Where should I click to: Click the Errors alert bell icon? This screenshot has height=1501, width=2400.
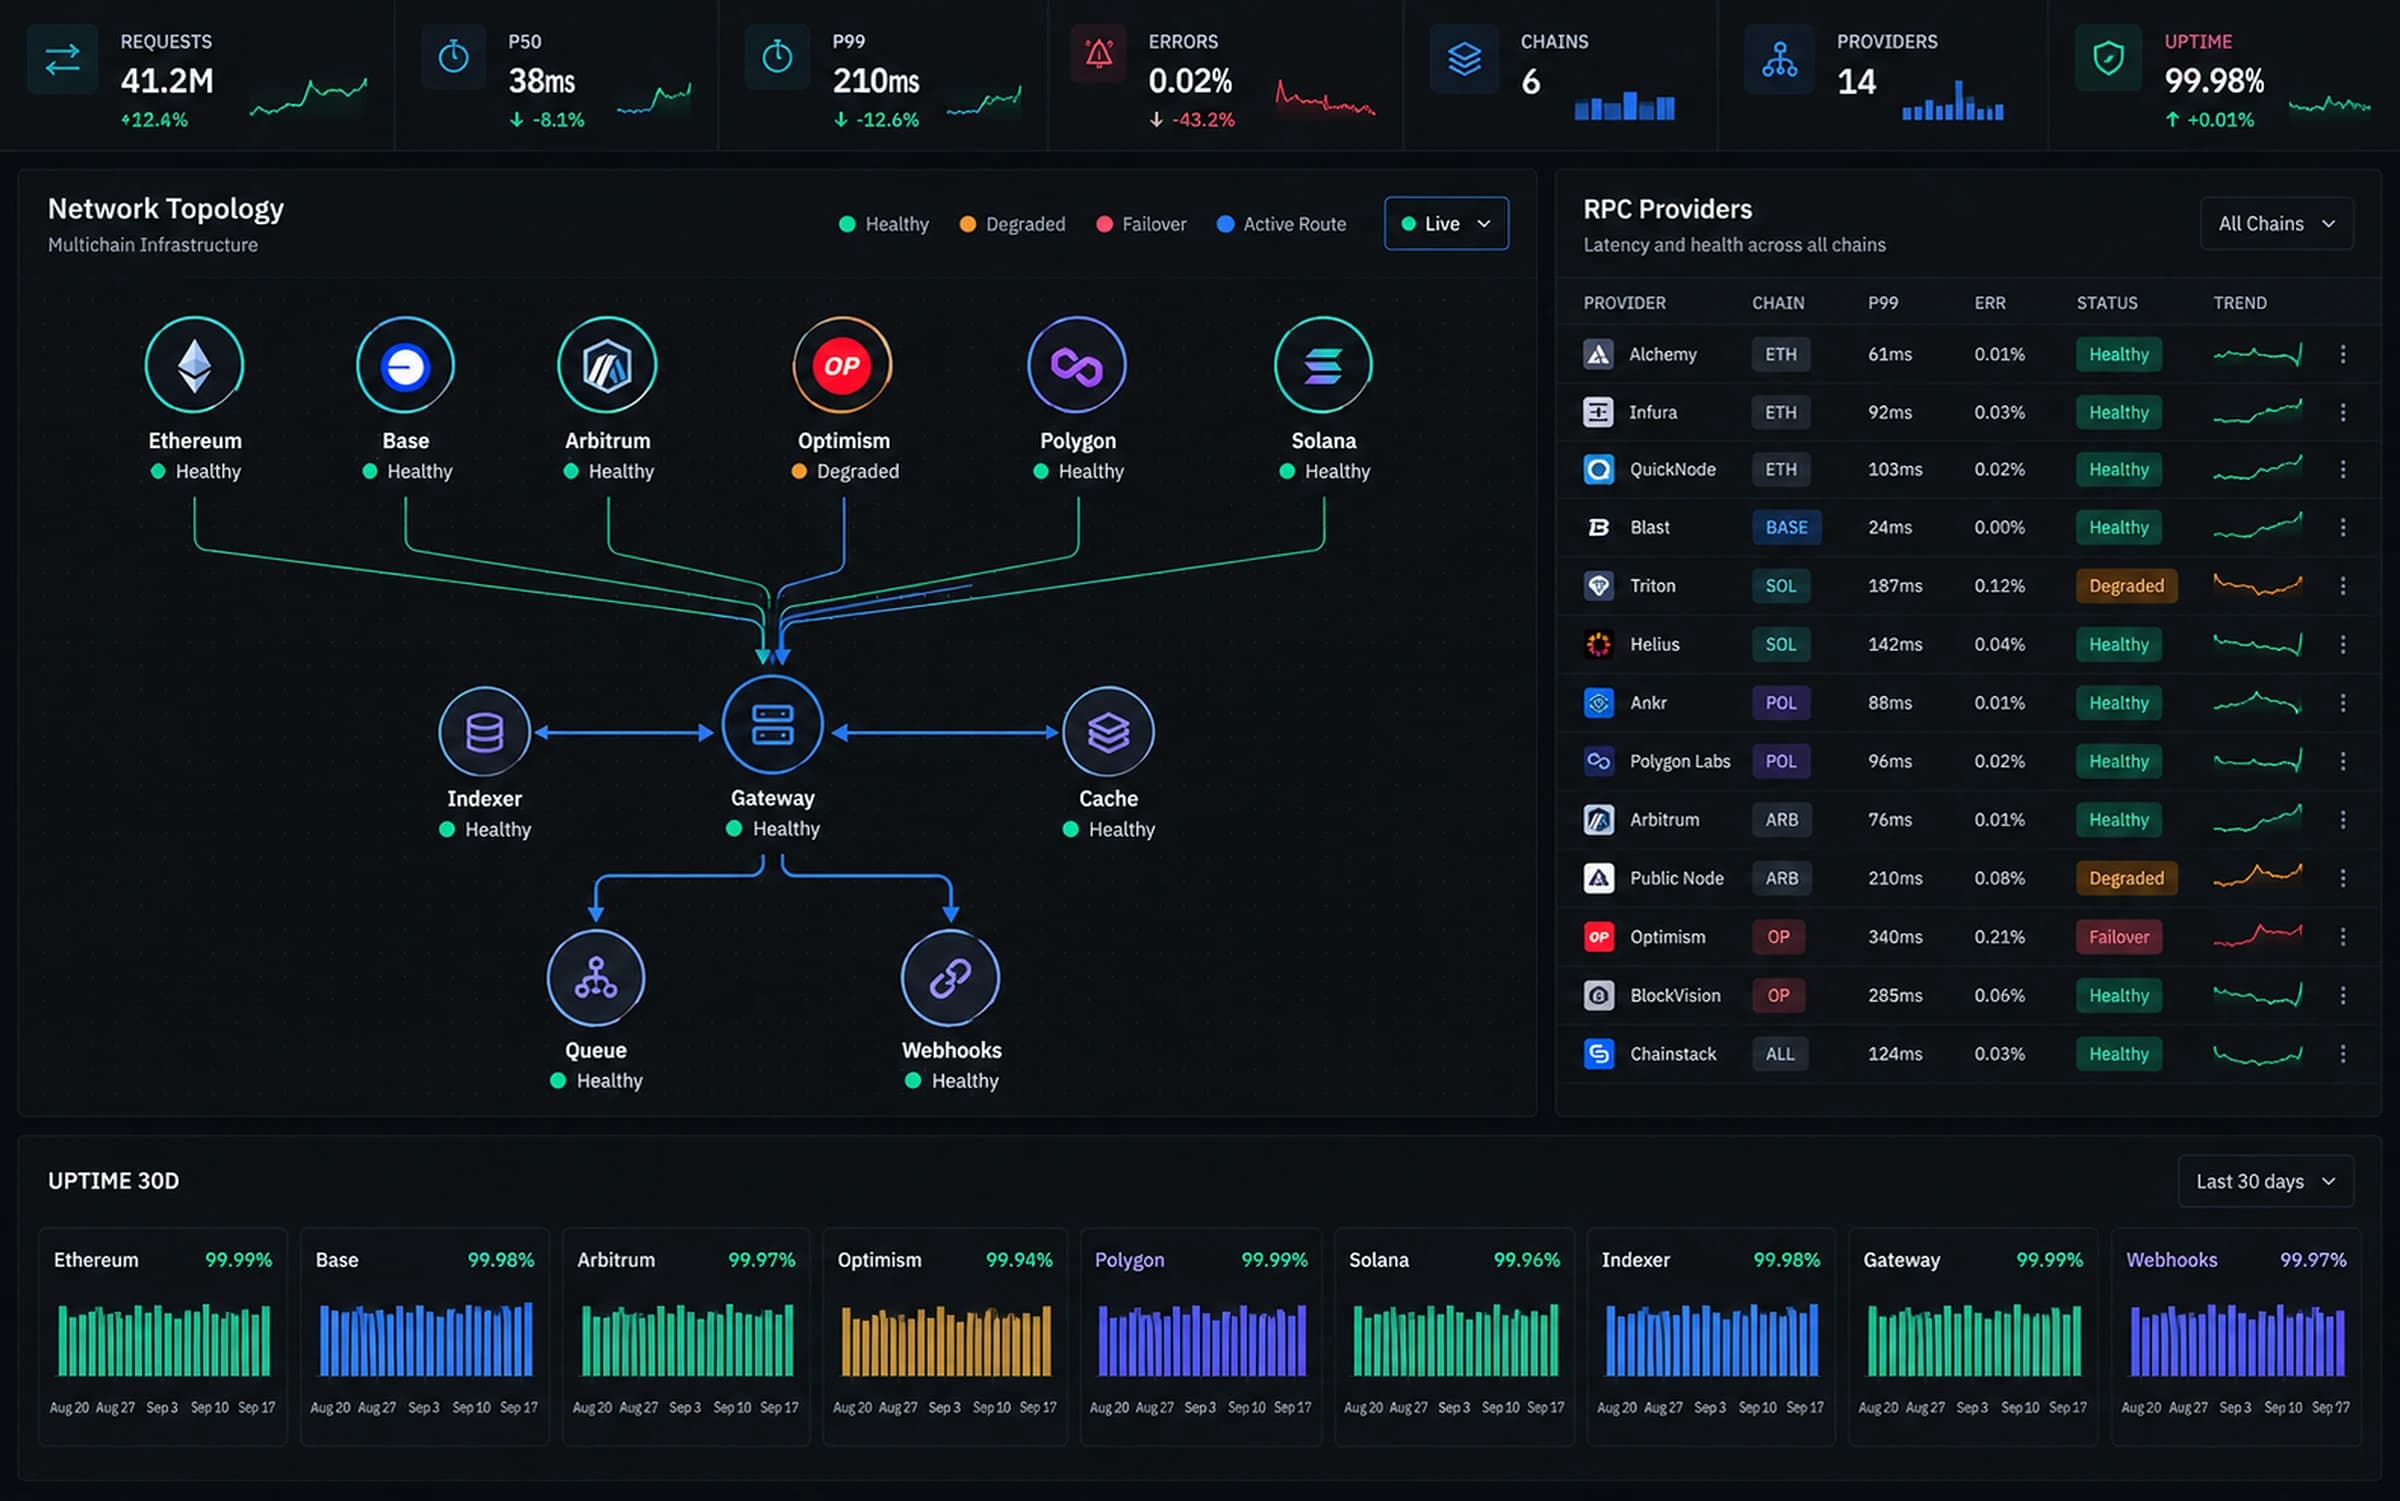click(1099, 55)
